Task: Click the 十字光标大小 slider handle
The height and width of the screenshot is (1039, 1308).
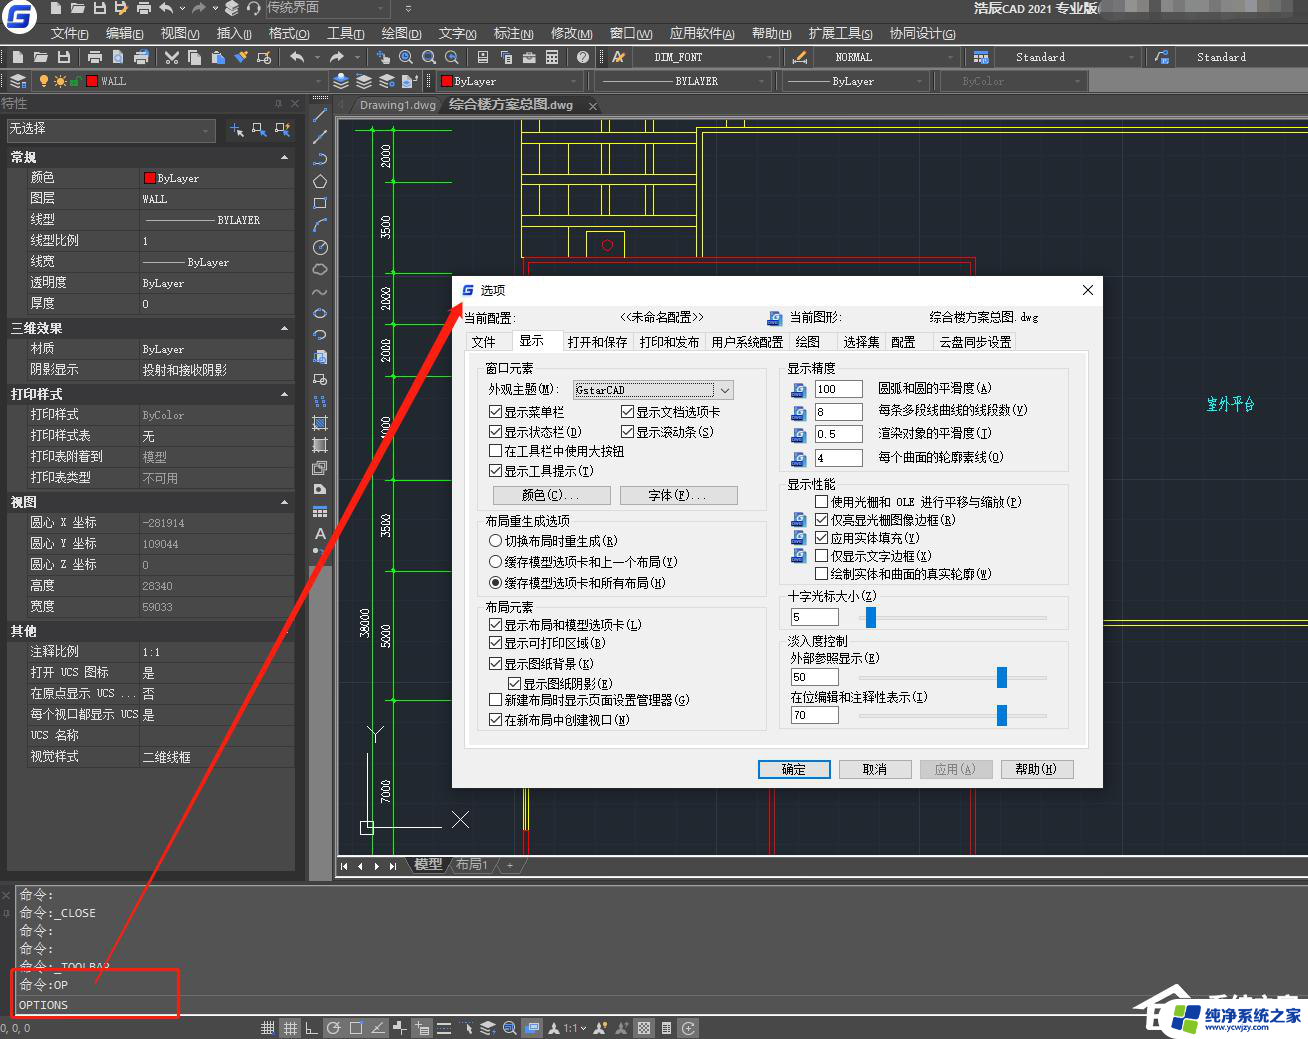Action: tap(871, 617)
